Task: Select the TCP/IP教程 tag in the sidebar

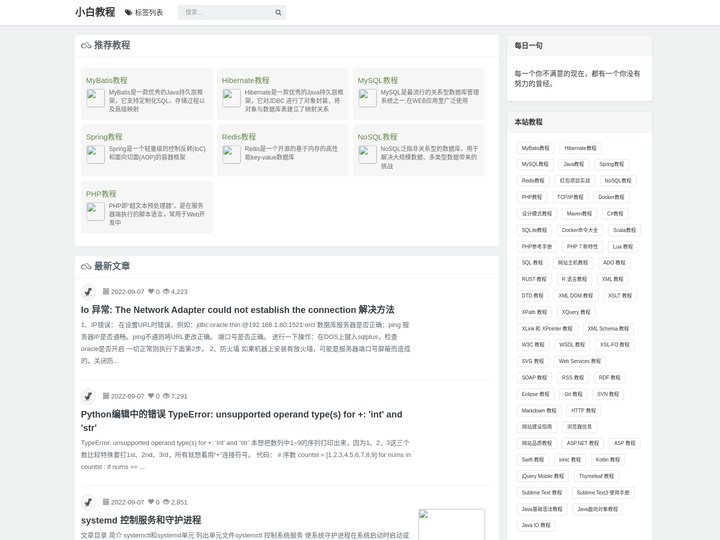Action: coord(570,197)
